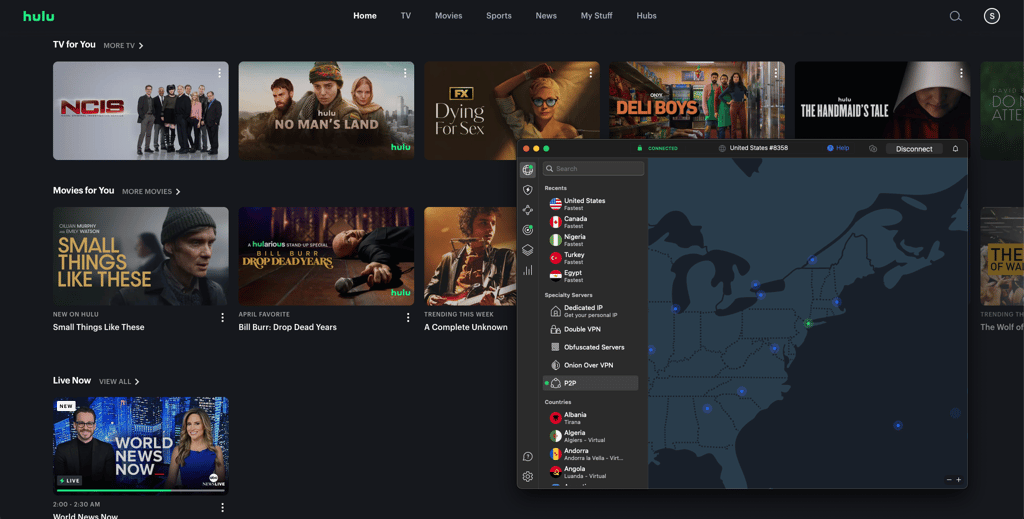The height and width of the screenshot is (519, 1024).
Task: Open the Hulu profile avatar S
Action: tap(991, 16)
